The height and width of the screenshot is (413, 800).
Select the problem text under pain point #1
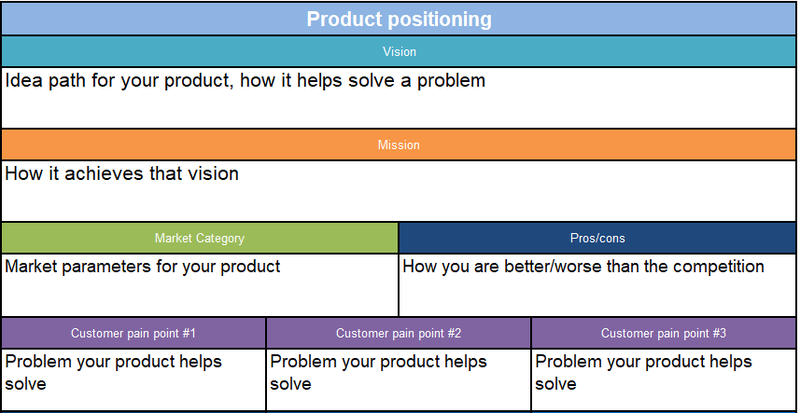(133, 380)
